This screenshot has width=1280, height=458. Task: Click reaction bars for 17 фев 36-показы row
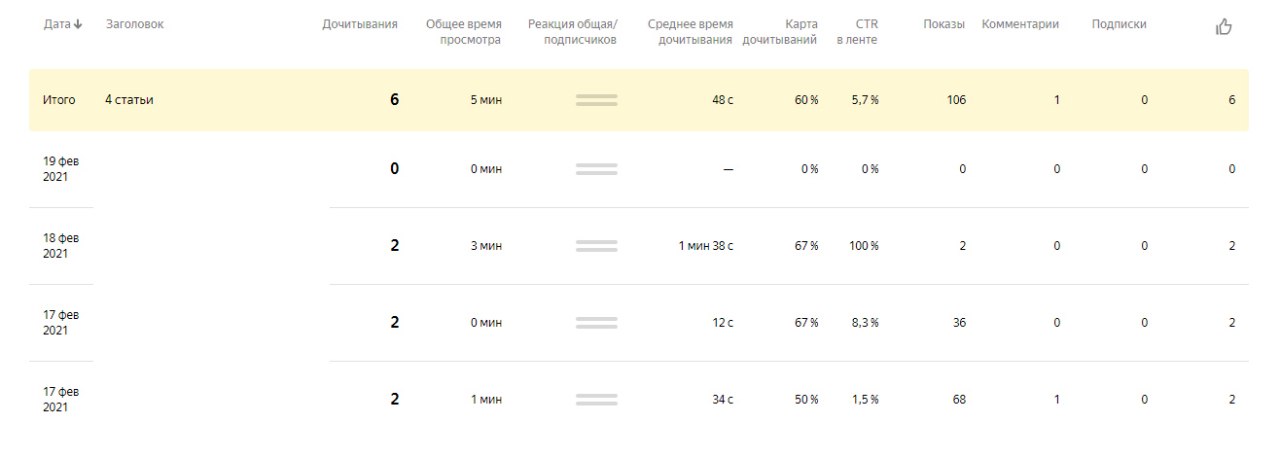click(x=596, y=323)
